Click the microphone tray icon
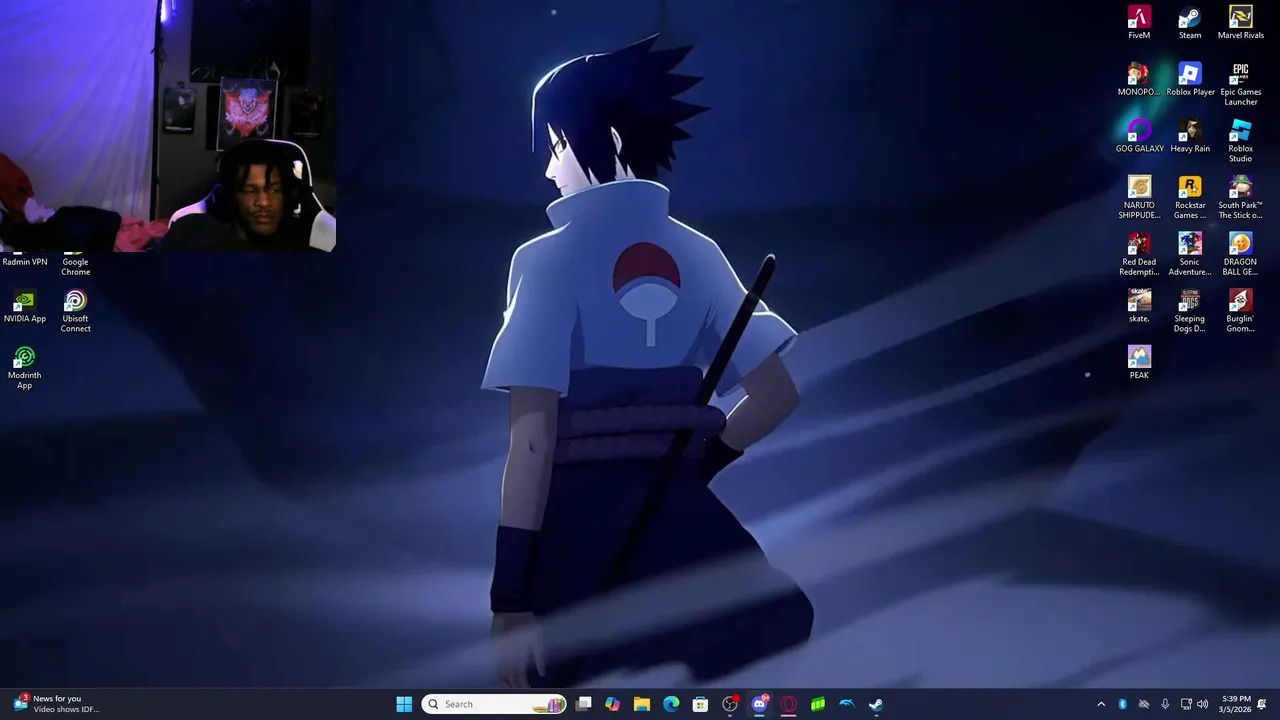The height and width of the screenshot is (720, 1280). point(1165,704)
